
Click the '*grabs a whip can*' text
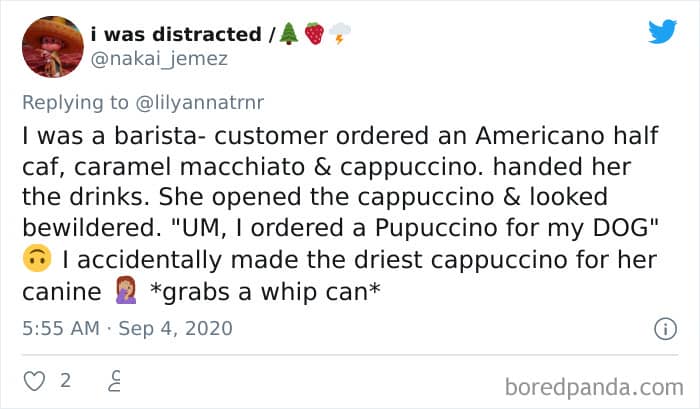coord(265,292)
